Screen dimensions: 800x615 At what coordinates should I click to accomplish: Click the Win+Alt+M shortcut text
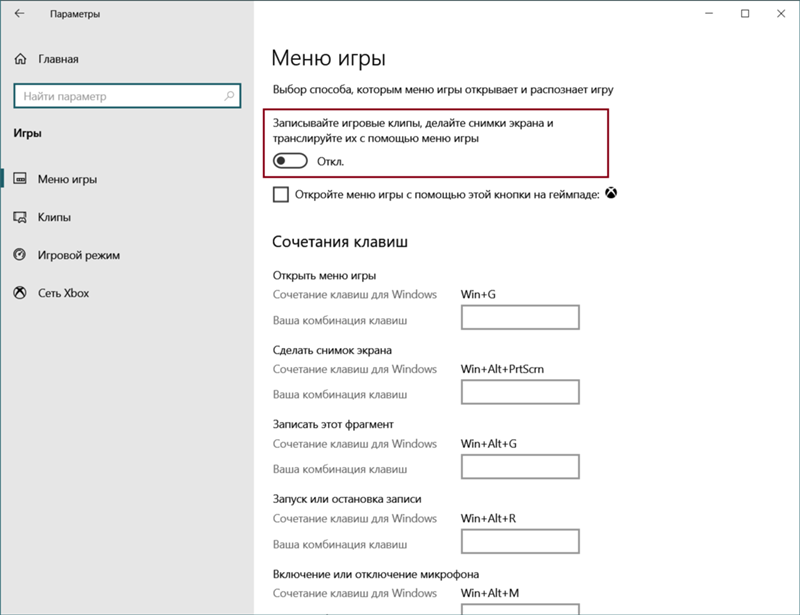coord(490,593)
